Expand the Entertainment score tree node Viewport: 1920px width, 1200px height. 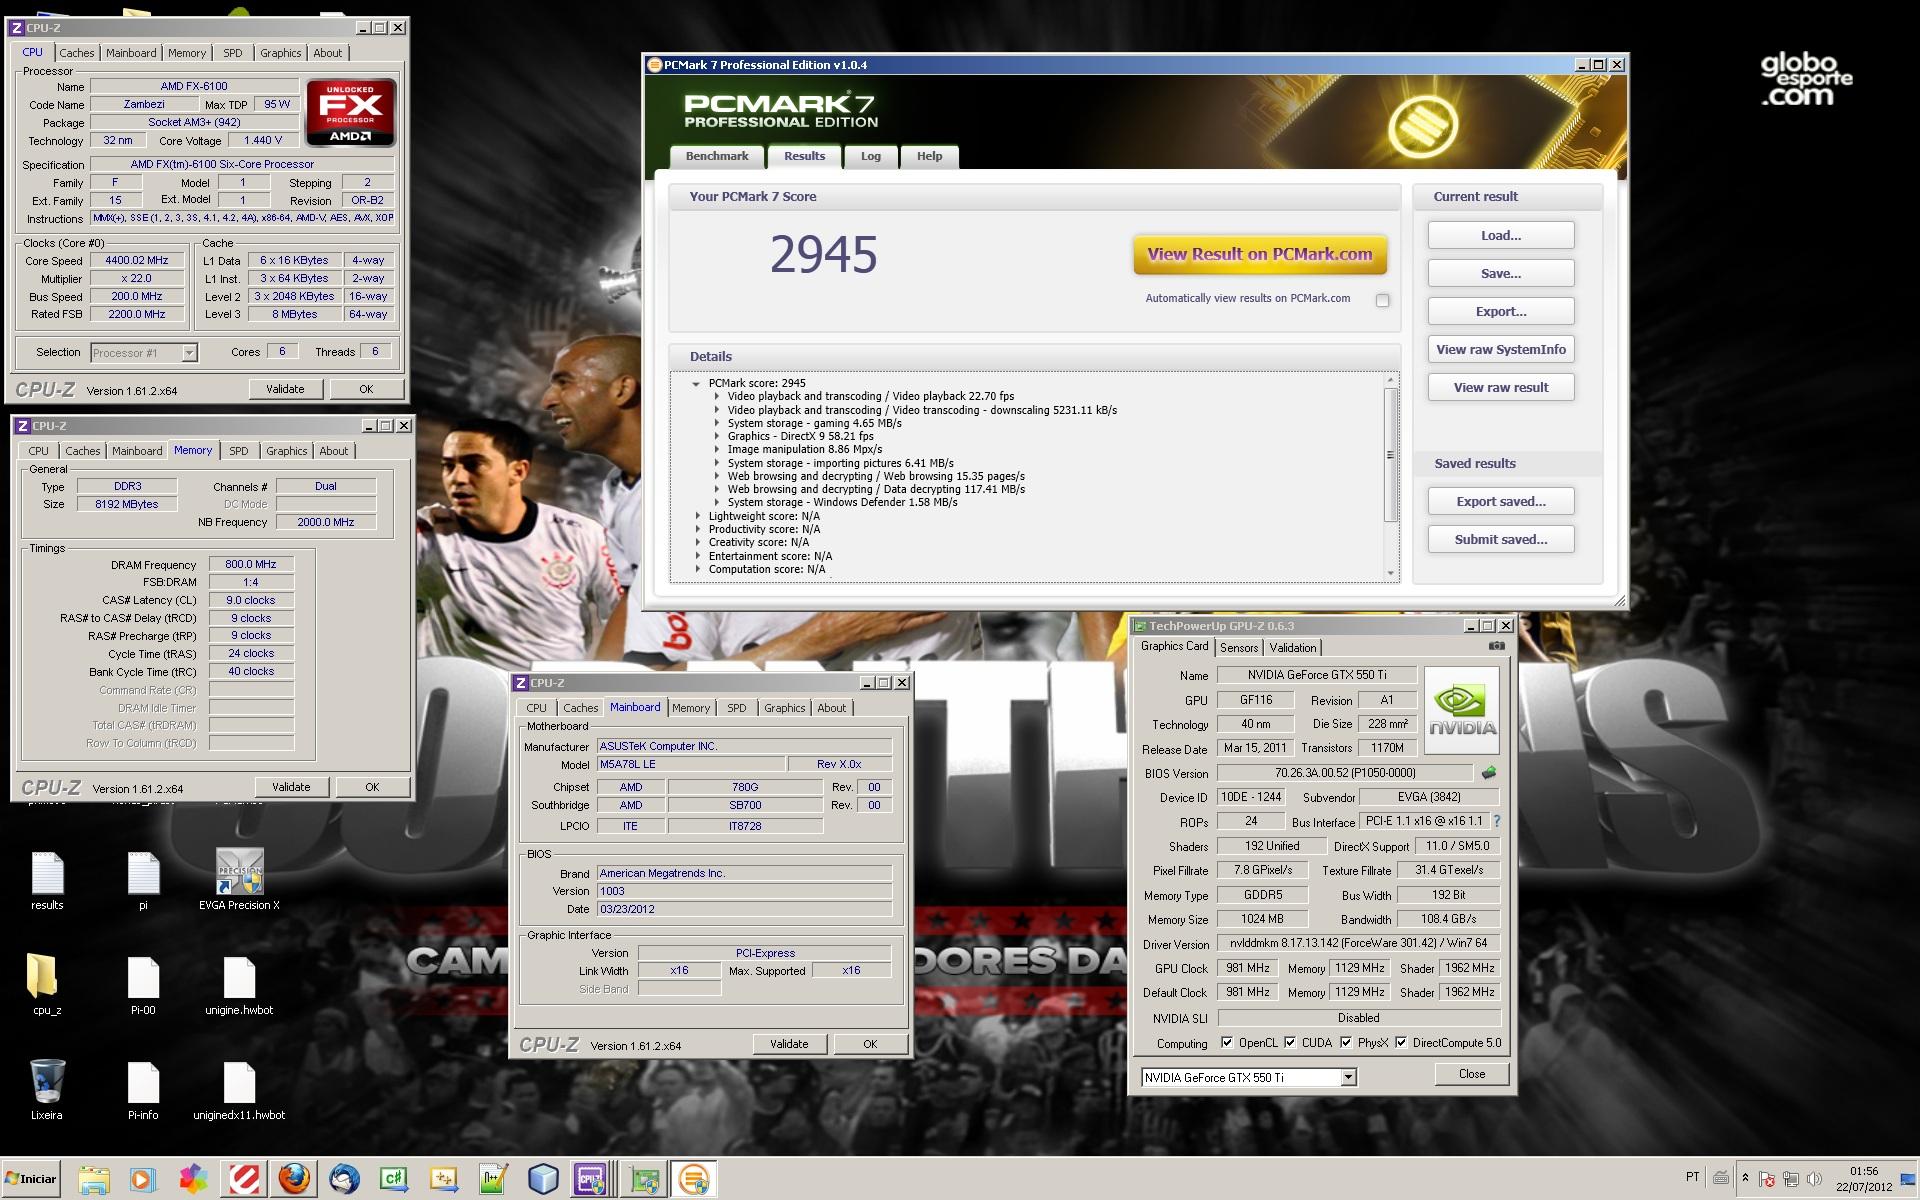point(698,556)
